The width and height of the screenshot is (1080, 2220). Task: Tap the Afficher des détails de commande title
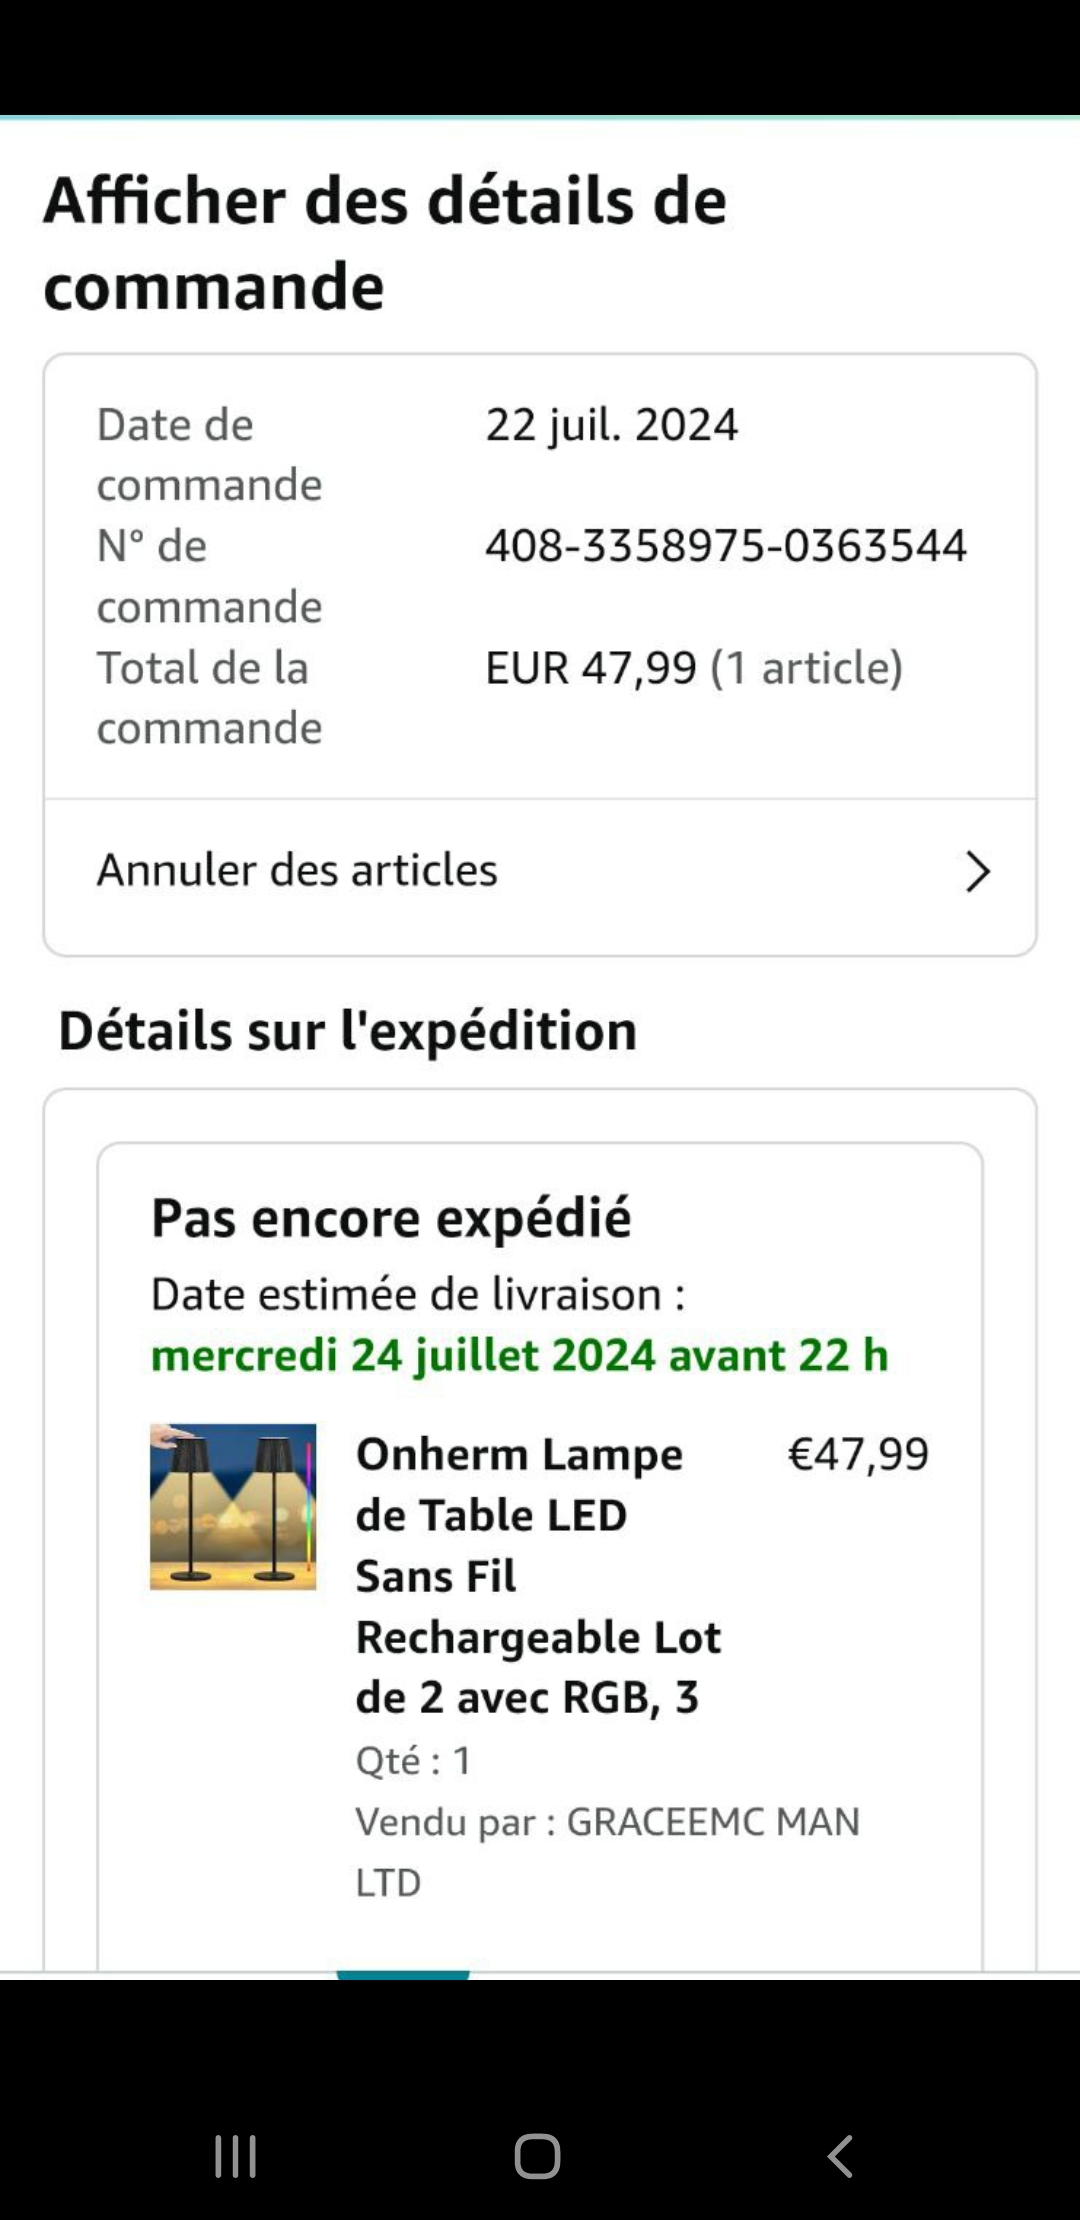(384, 243)
